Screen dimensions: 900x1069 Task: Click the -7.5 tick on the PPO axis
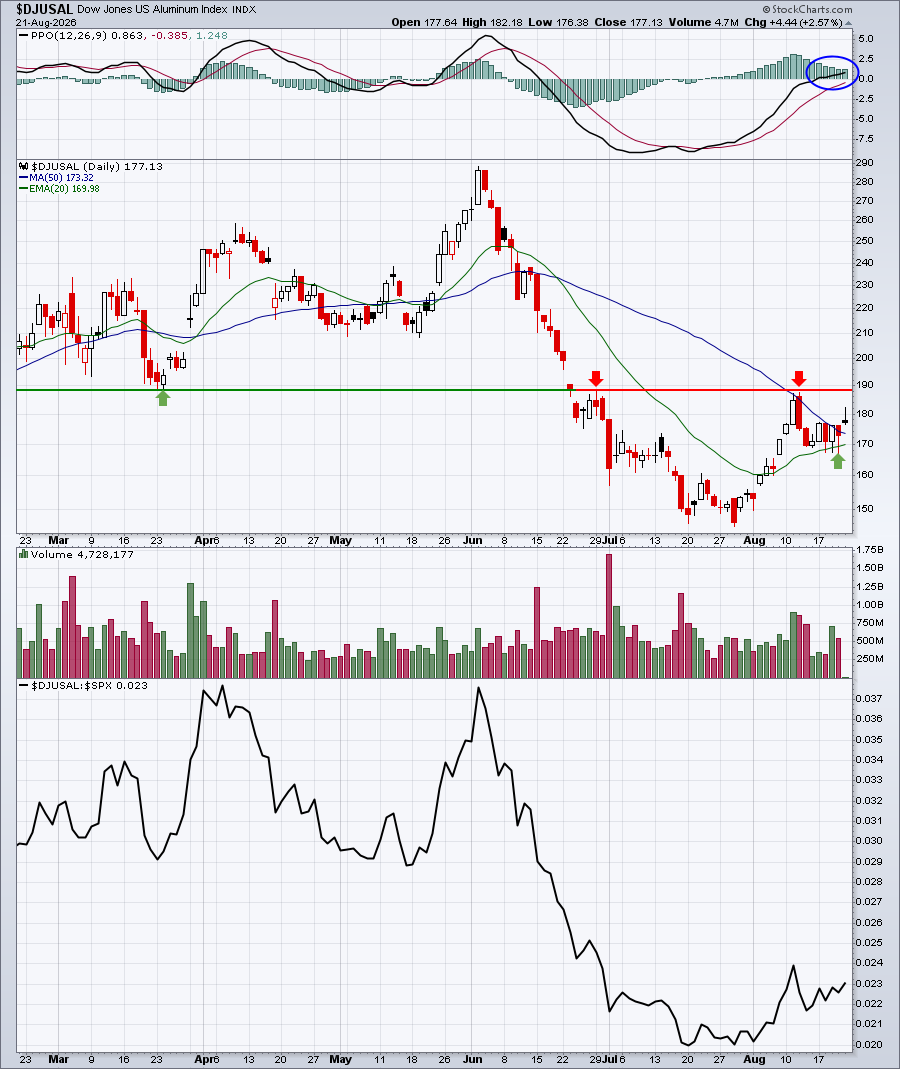(x=865, y=138)
